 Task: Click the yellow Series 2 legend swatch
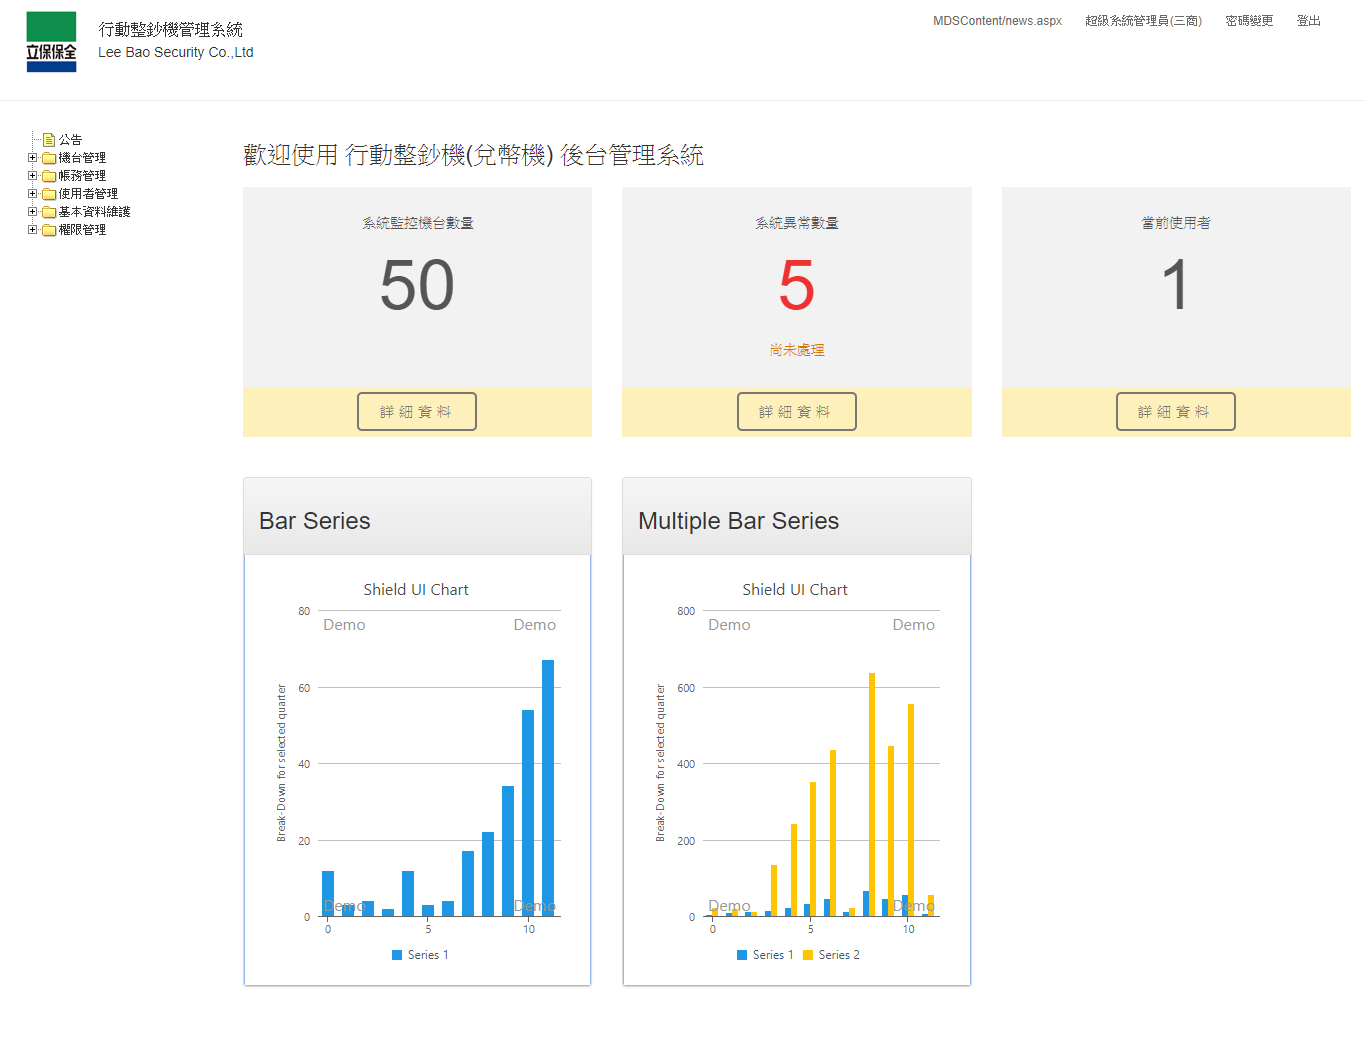808,955
